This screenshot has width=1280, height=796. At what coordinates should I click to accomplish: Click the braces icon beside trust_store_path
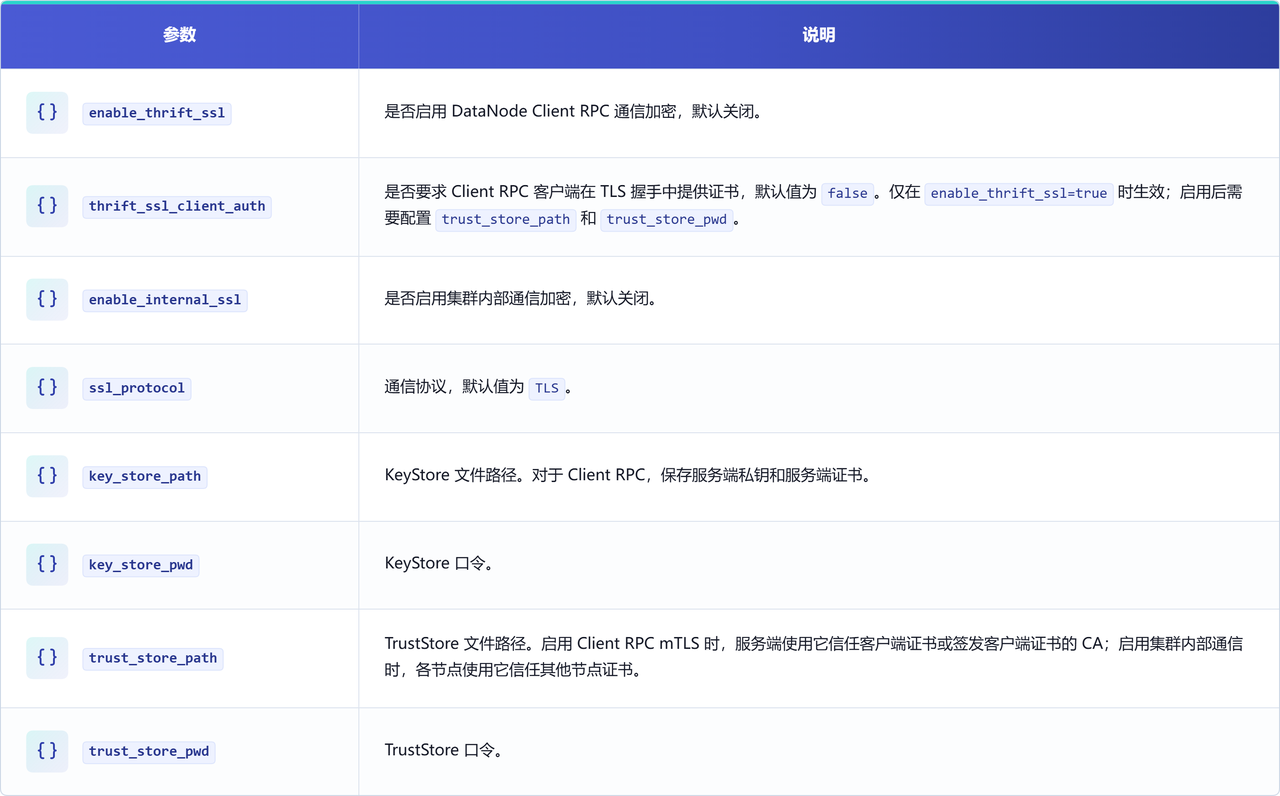point(47,658)
